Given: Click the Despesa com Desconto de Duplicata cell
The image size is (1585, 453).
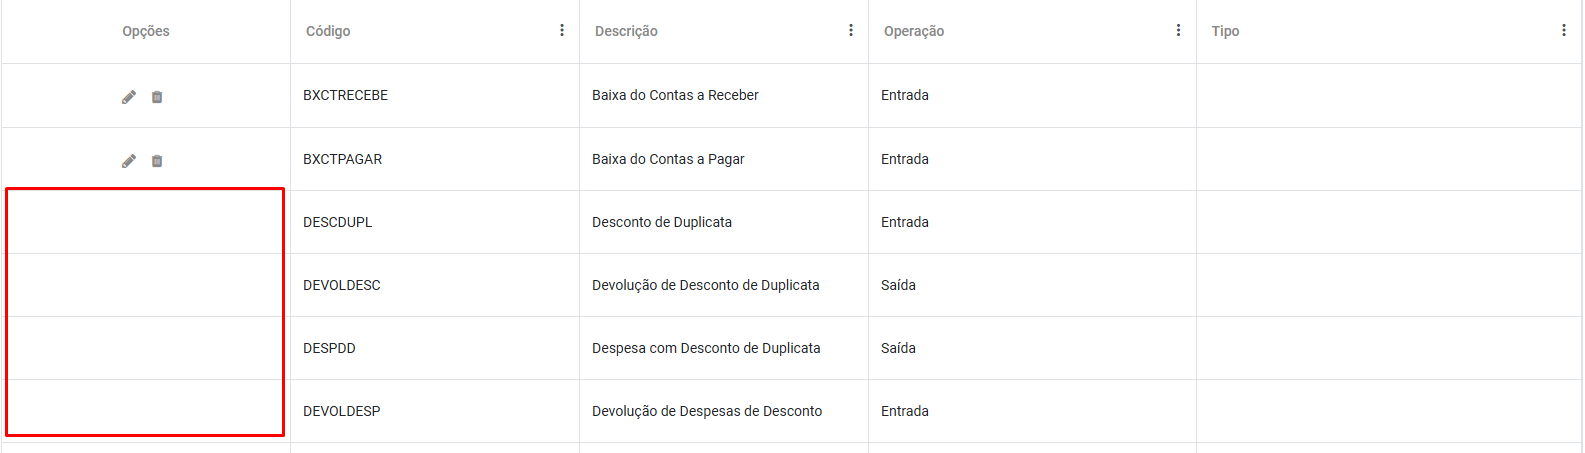Looking at the screenshot, I should 706,348.
